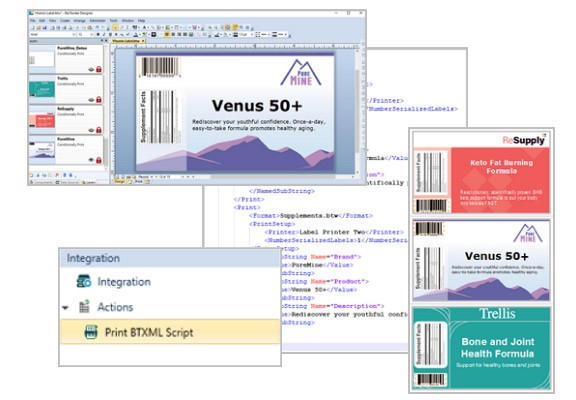The image size is (576, 400).
Task: Select the ReSupply layer
Action: [66, 120]
